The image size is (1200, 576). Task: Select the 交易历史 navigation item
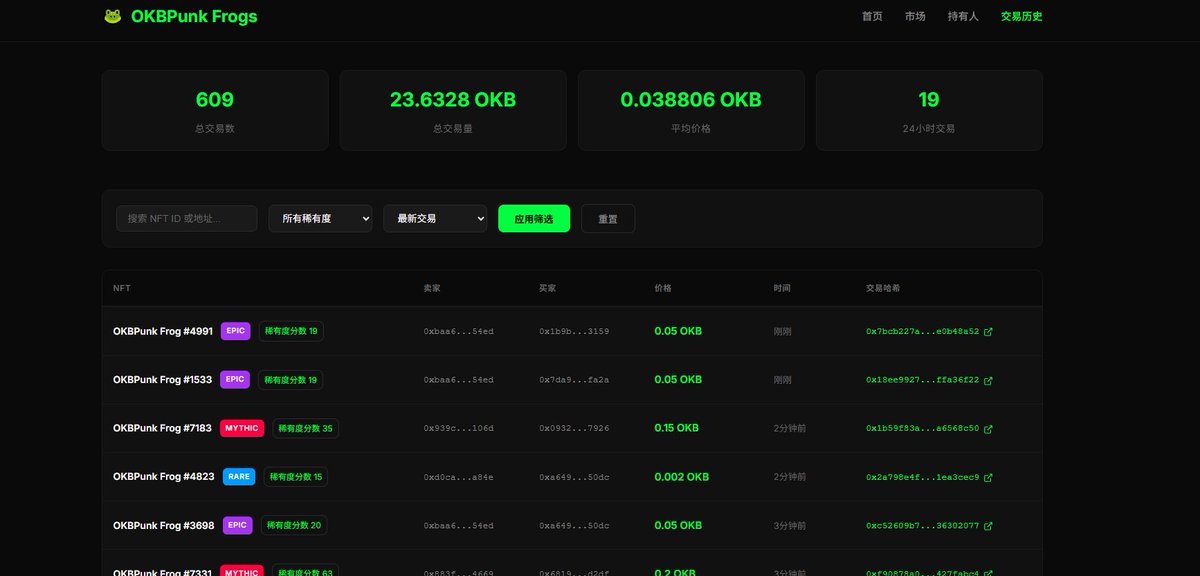(x=1022, y=16)
